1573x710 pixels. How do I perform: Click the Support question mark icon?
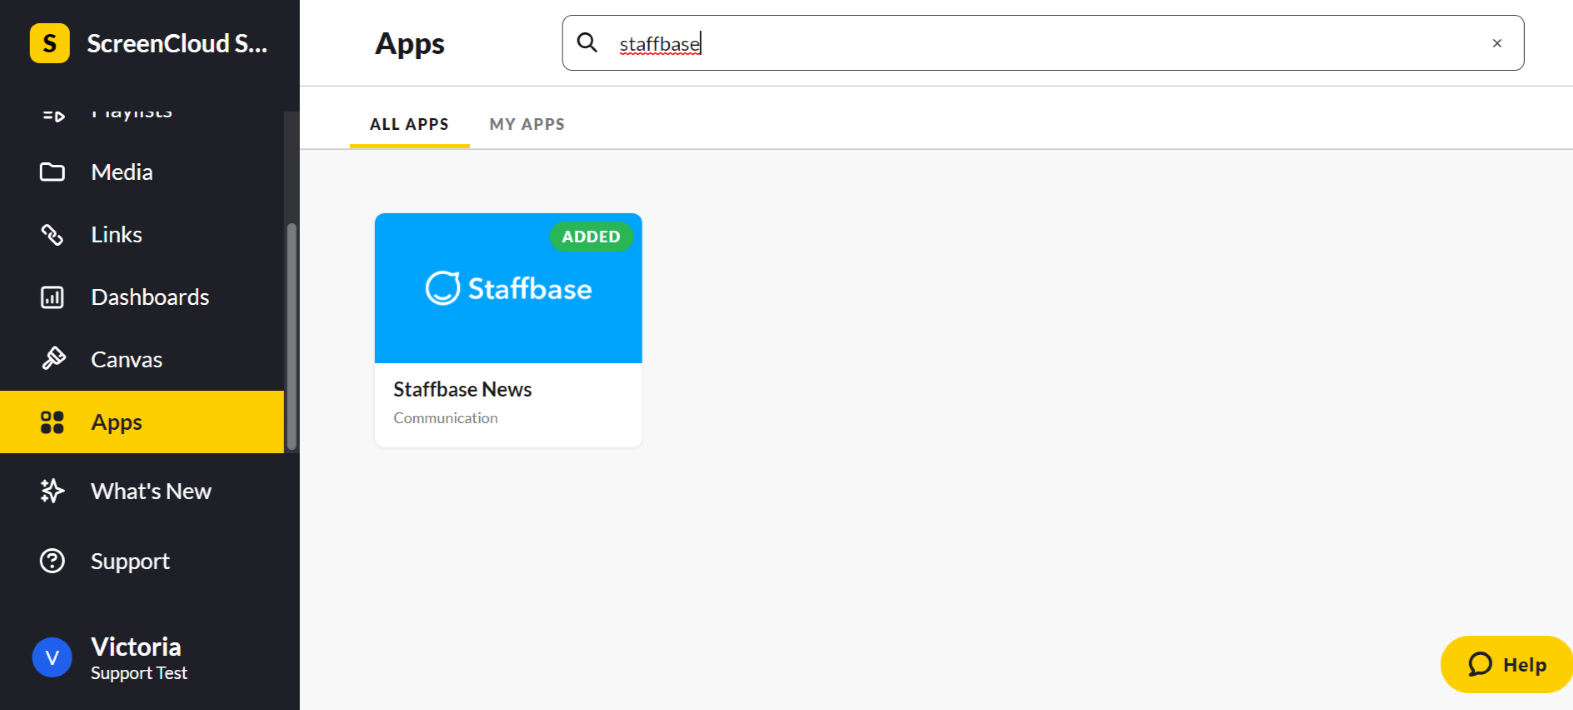(x=52, y=561)
